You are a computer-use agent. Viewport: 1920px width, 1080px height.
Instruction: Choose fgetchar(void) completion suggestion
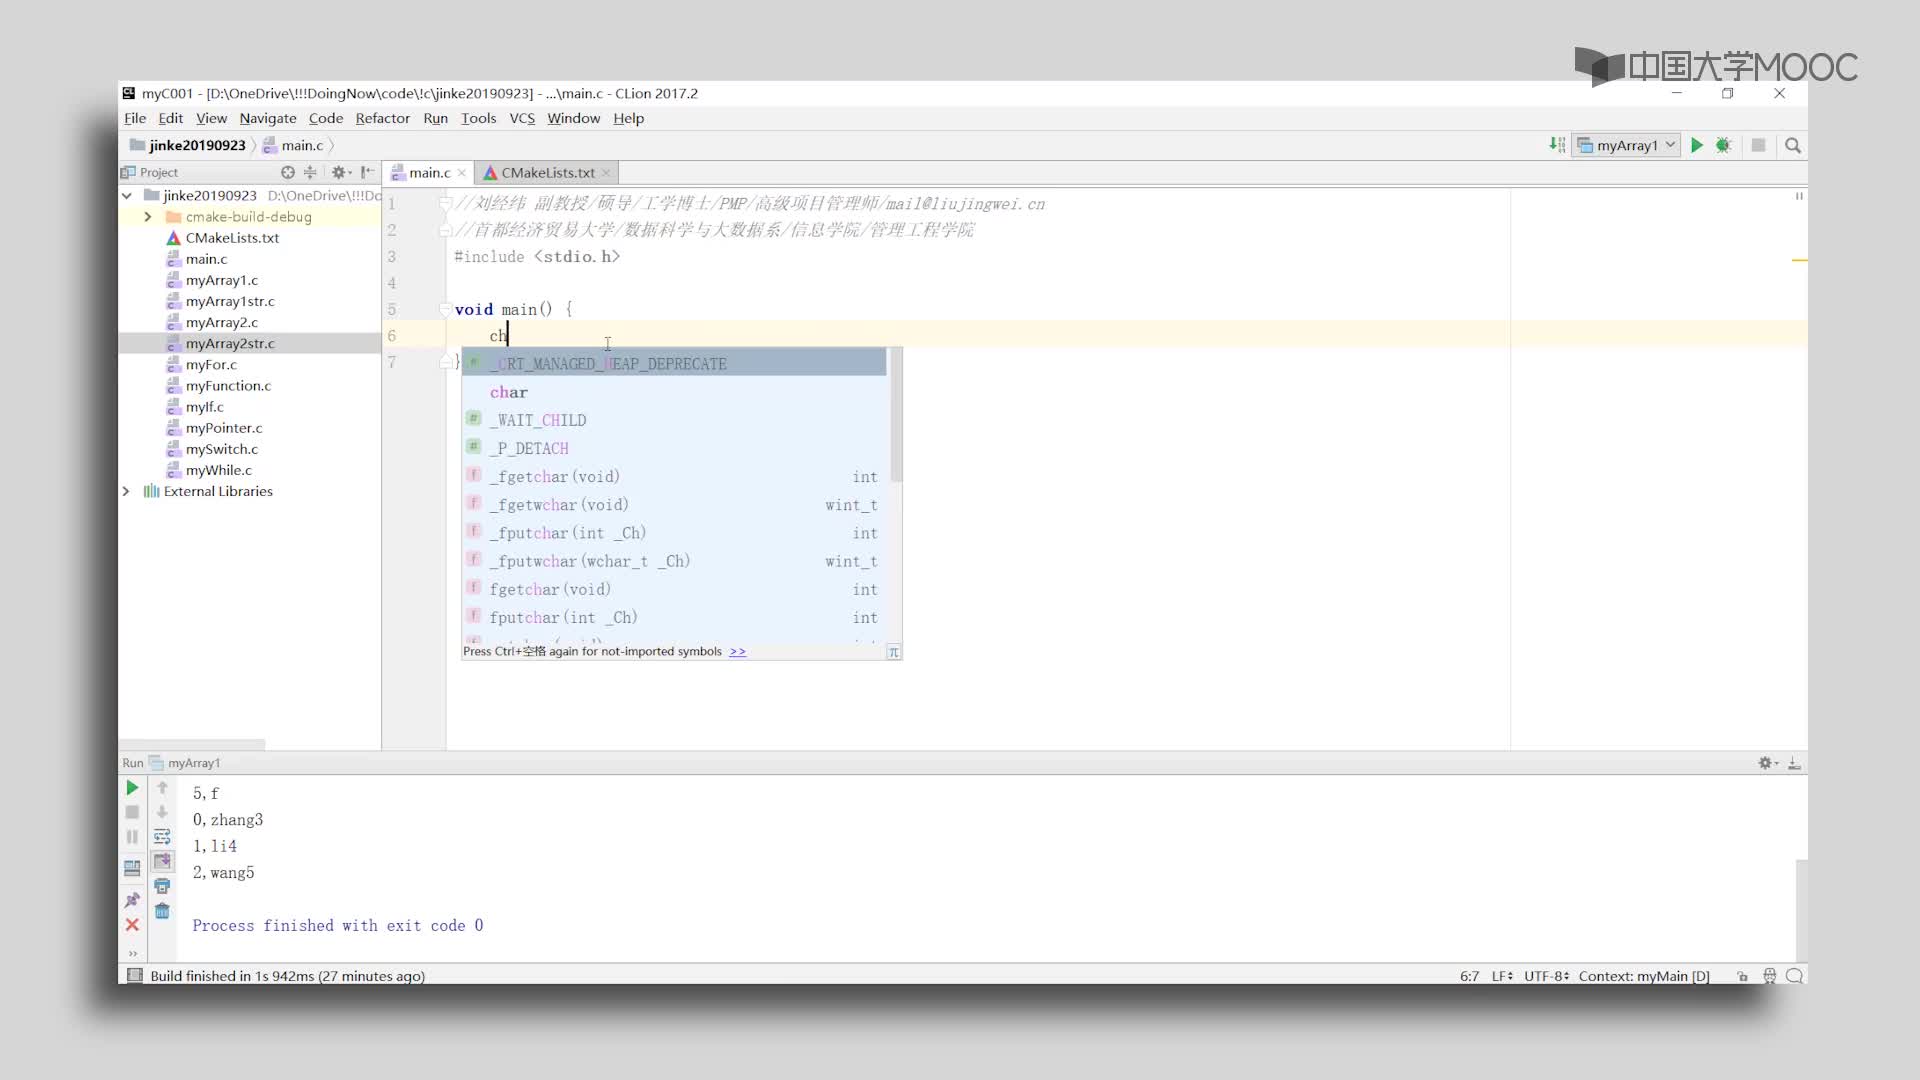tap(675, 589)
